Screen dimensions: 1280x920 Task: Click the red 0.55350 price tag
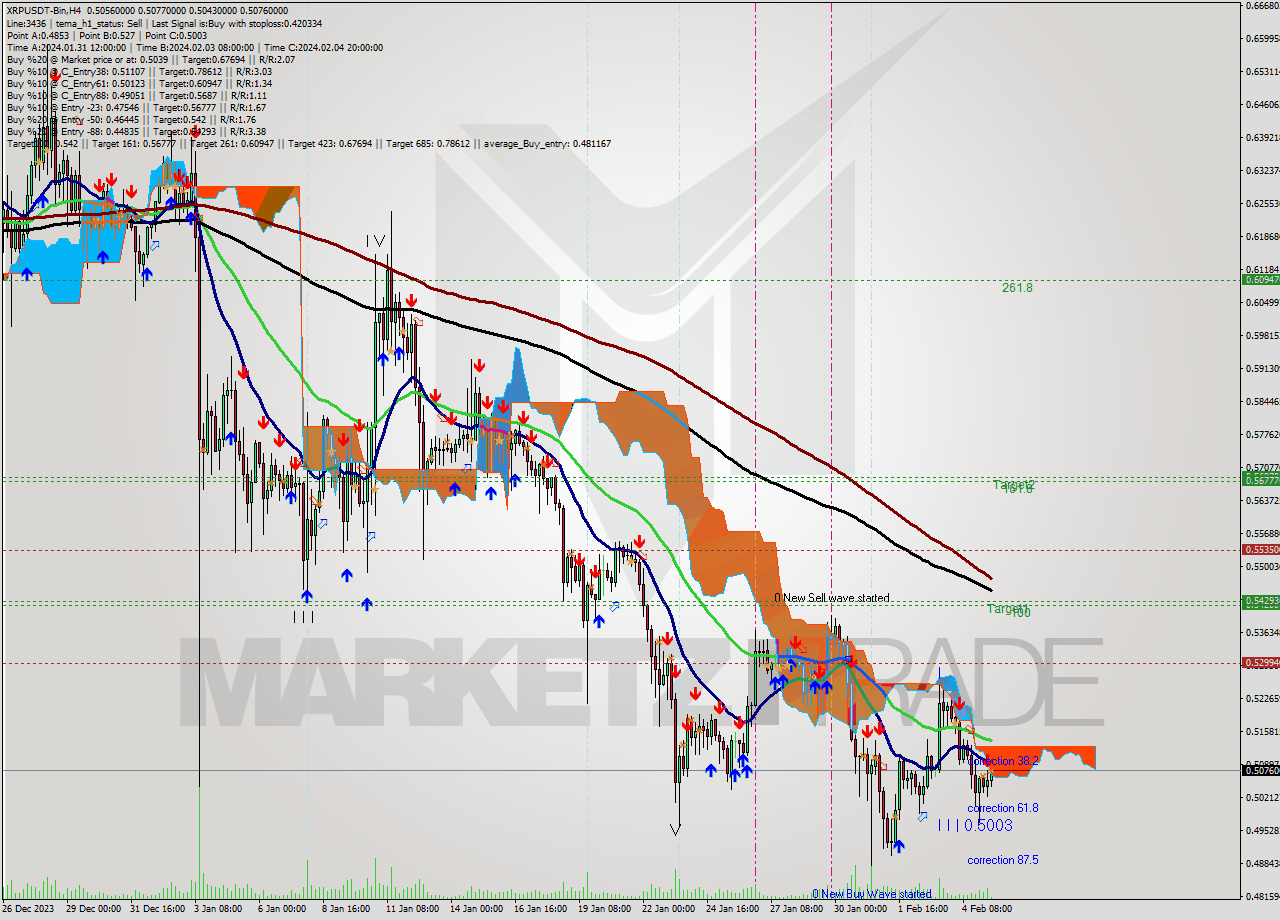1260,549
